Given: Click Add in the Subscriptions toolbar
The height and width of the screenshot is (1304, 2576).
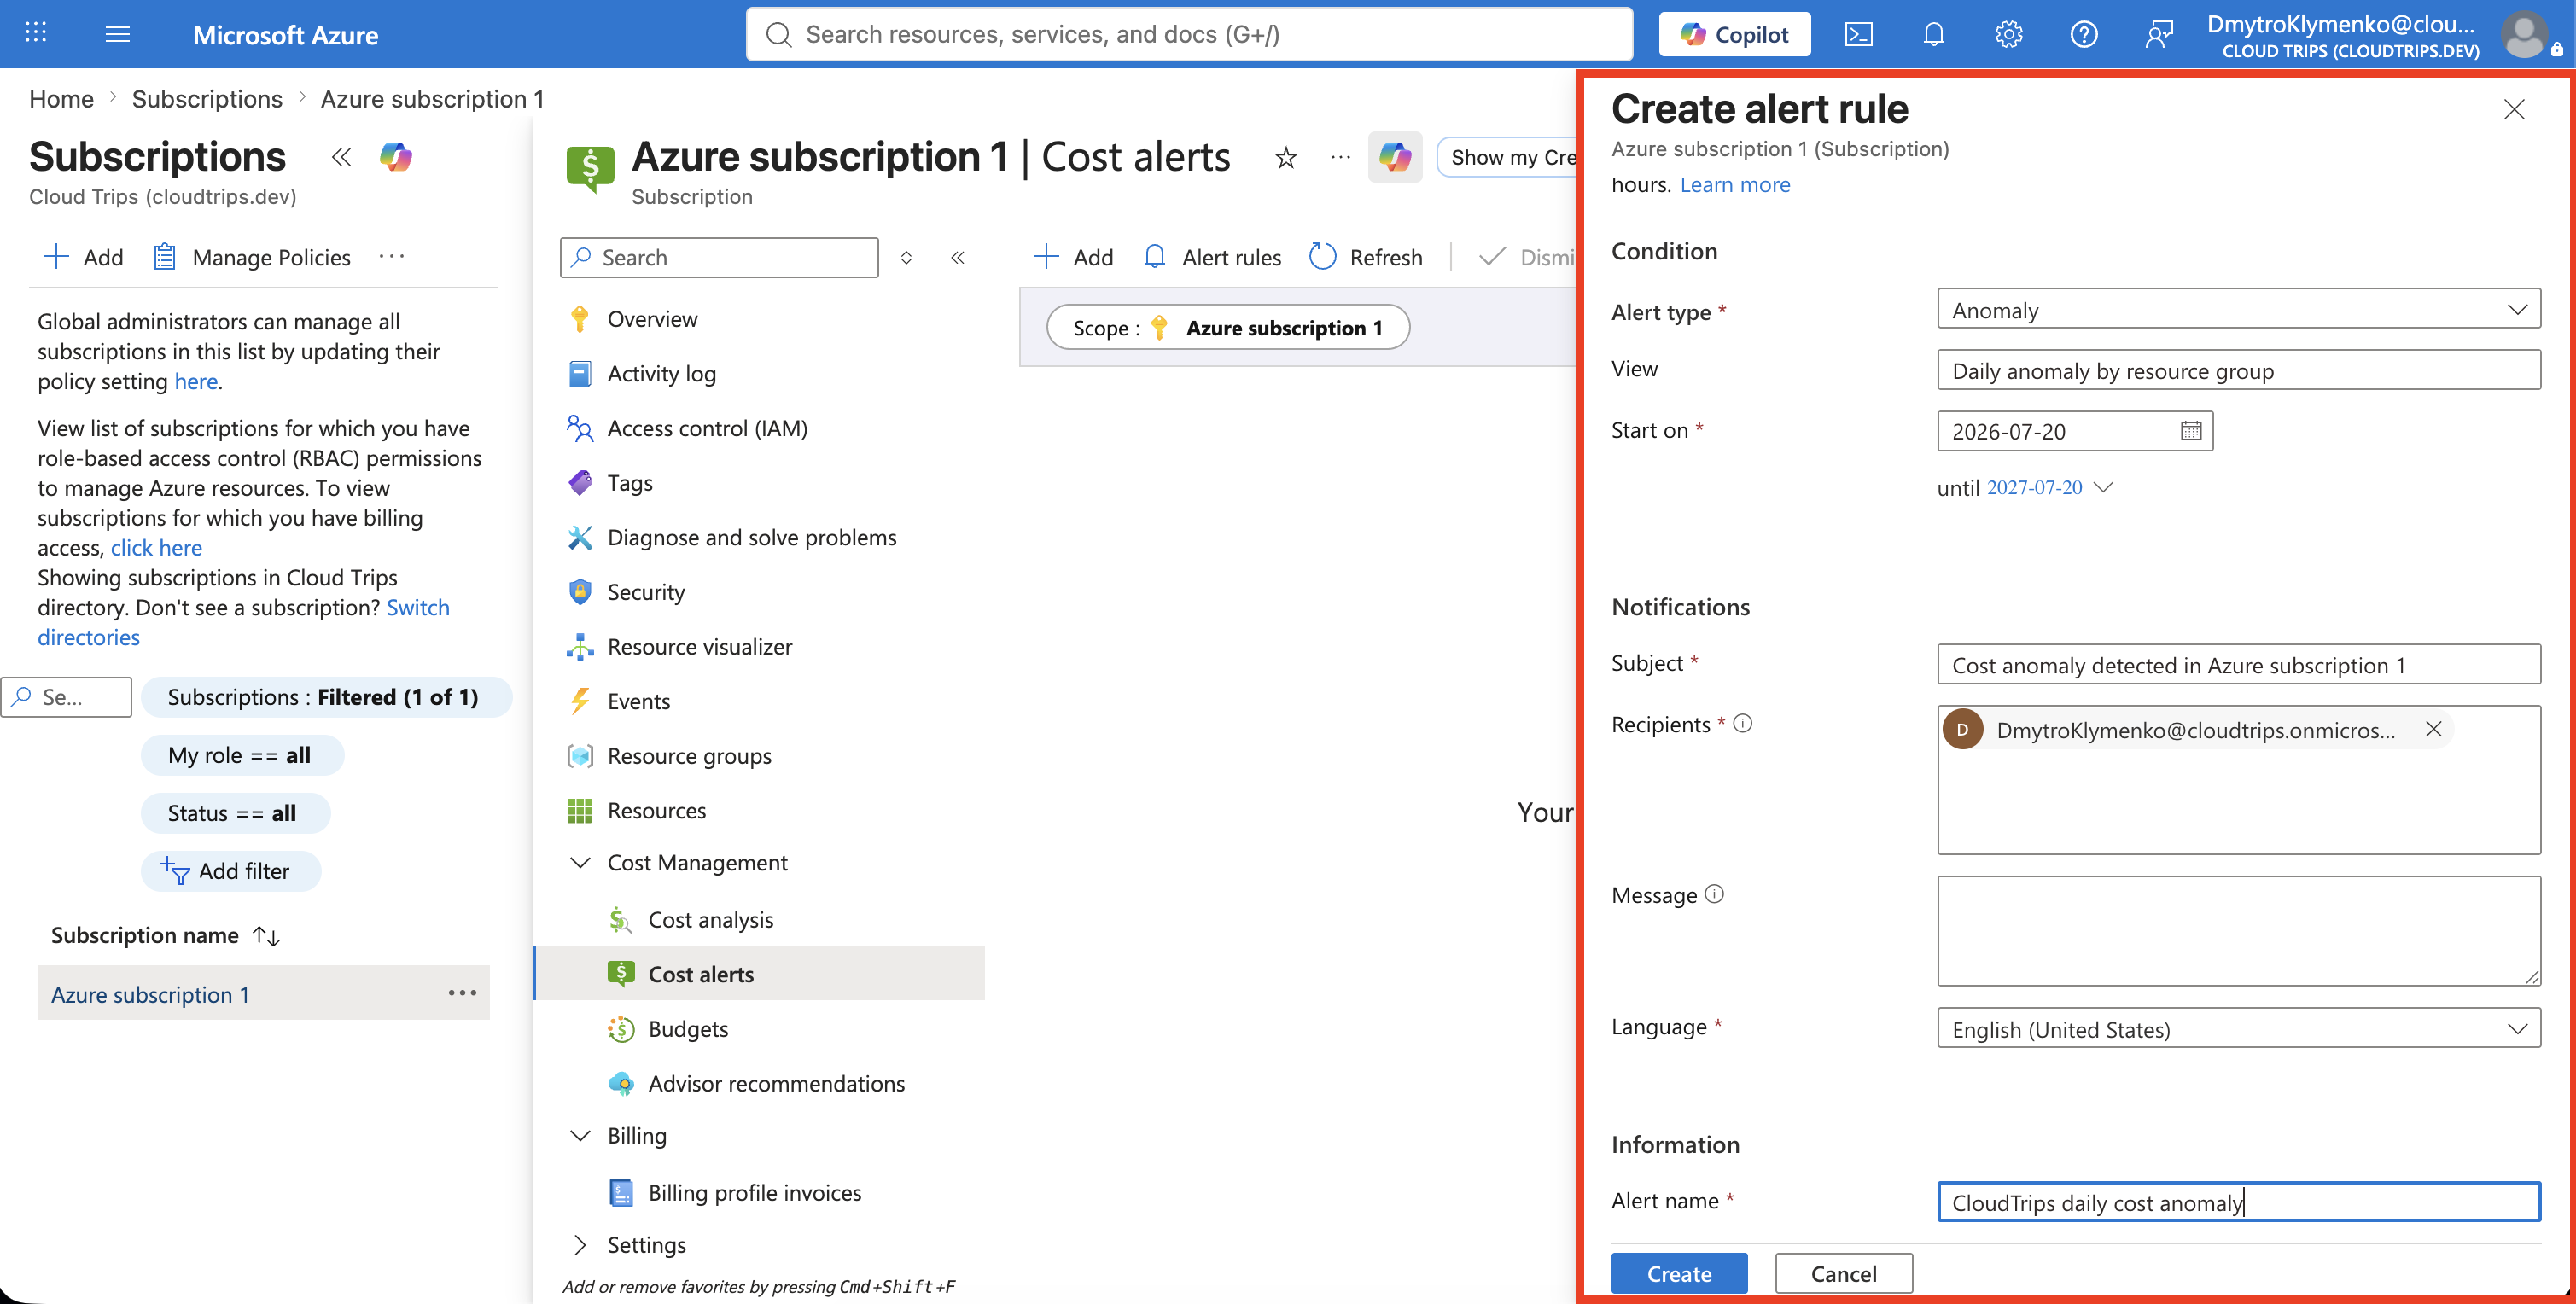Looking at the screenshot, I should click(83, 257).
